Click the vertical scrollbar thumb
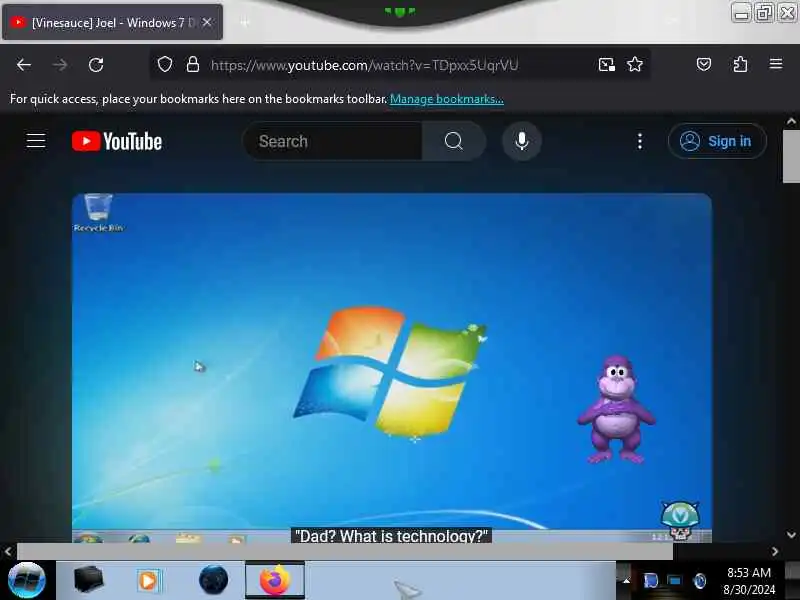Screen dimensions: 800x600 click(791, 156)
